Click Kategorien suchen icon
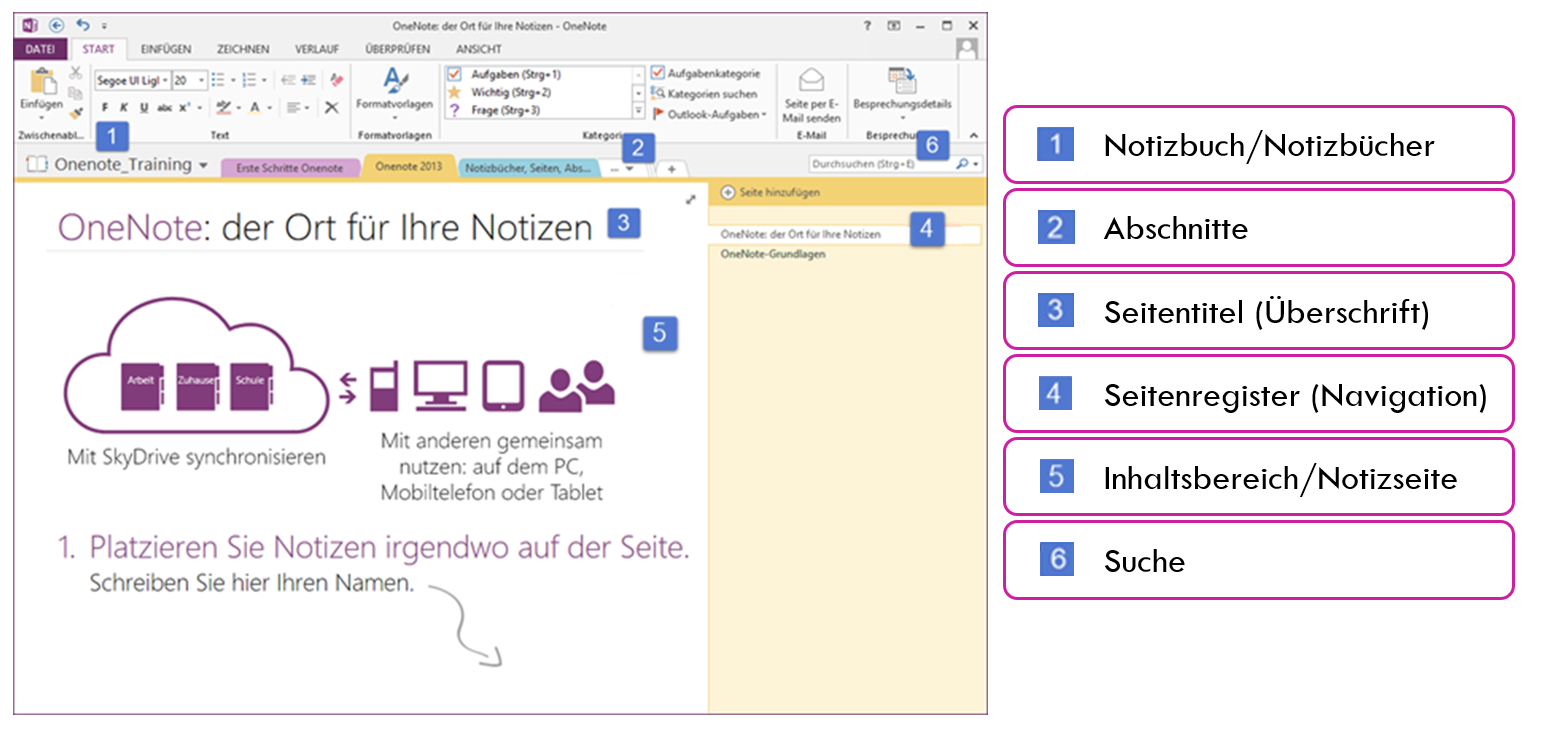1541x733 pixels. pos(657,93)
